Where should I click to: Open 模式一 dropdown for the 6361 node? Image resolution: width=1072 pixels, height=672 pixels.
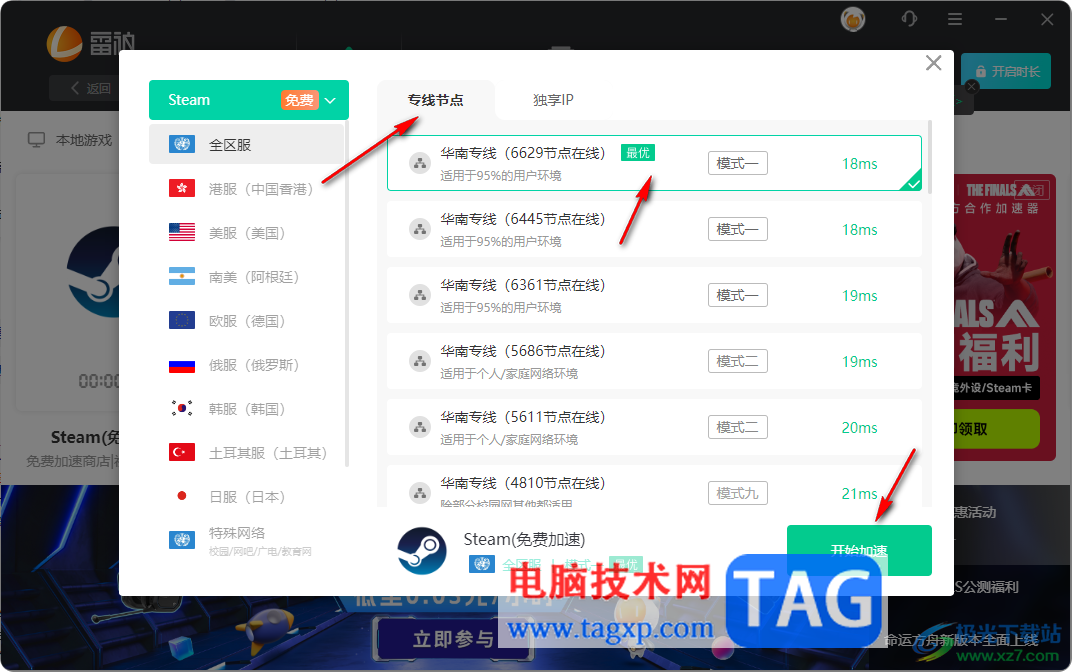738,295
